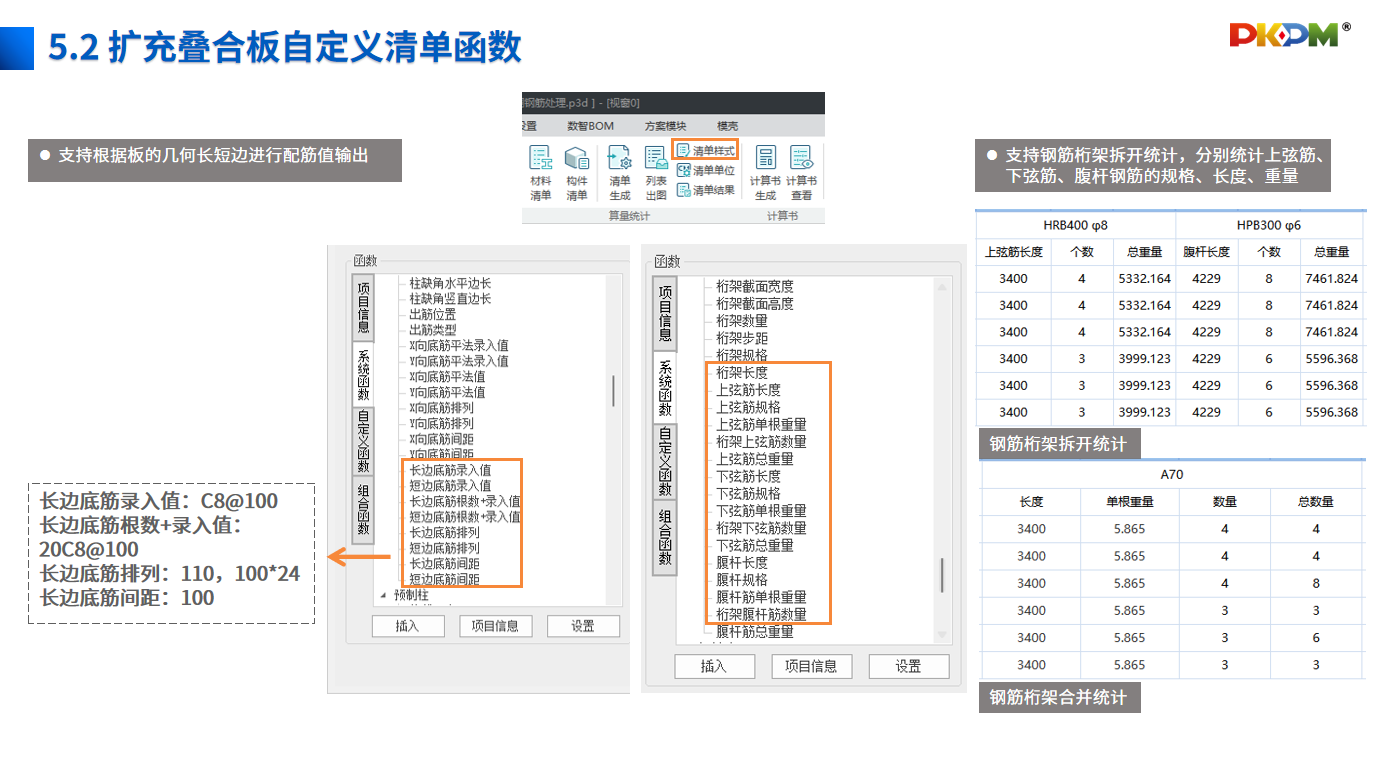
Task: Open the 构件清单 ribbon tool
Action: tap(577, 173)
